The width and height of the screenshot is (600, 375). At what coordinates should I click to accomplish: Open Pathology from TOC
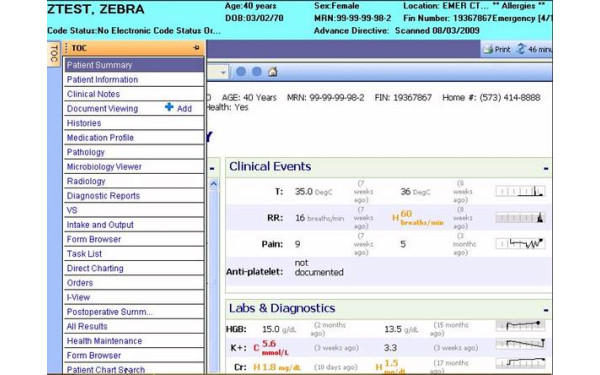(x=134, y=152)
